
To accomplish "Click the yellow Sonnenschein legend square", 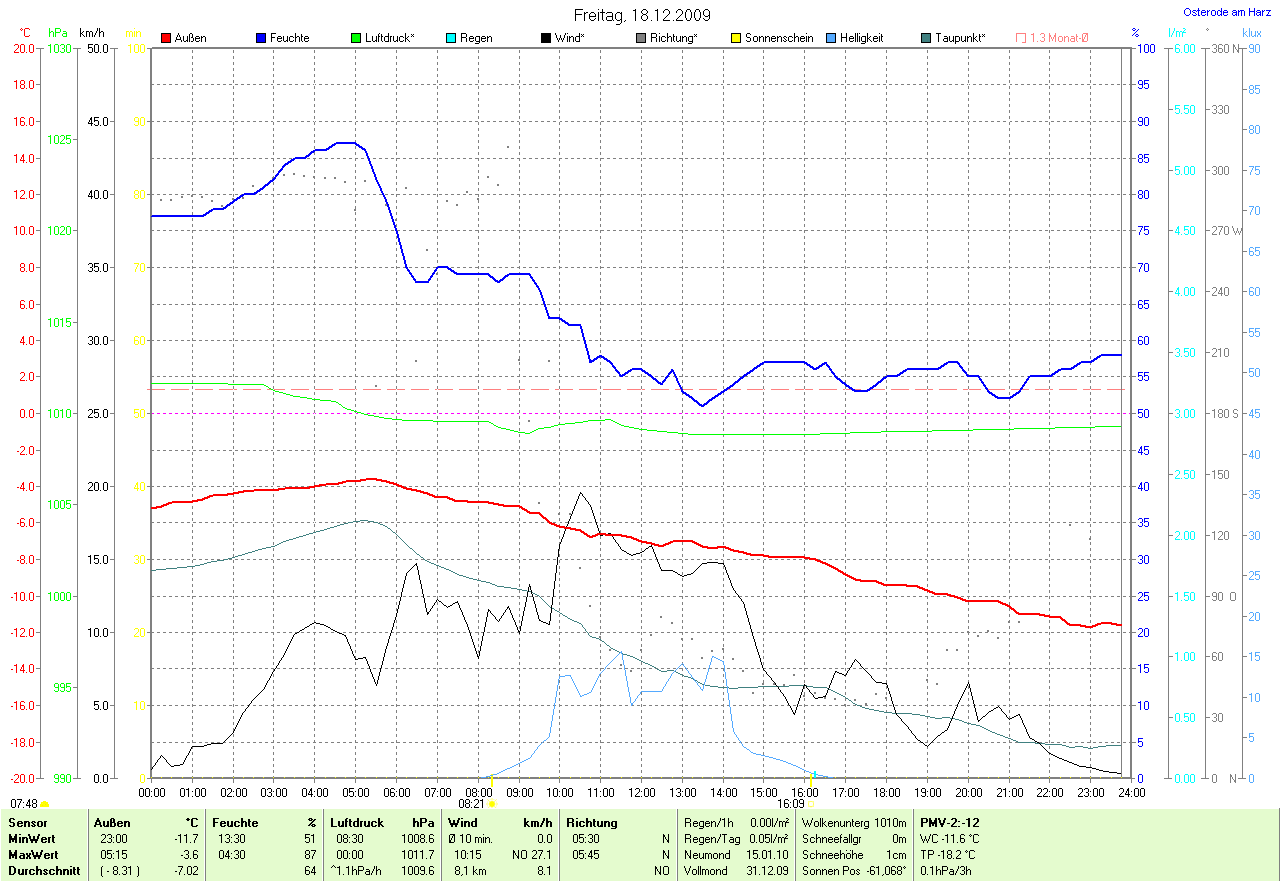I will click(736, 38).
